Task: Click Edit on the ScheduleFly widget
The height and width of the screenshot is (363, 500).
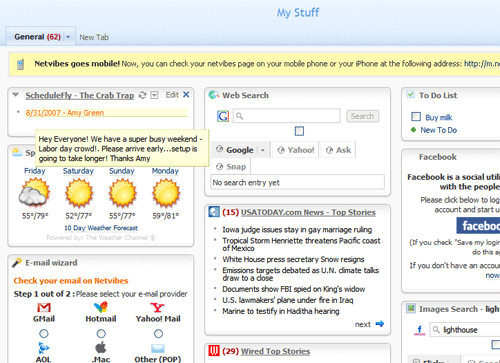Action: pyautogui.click(x=172, y=95)
